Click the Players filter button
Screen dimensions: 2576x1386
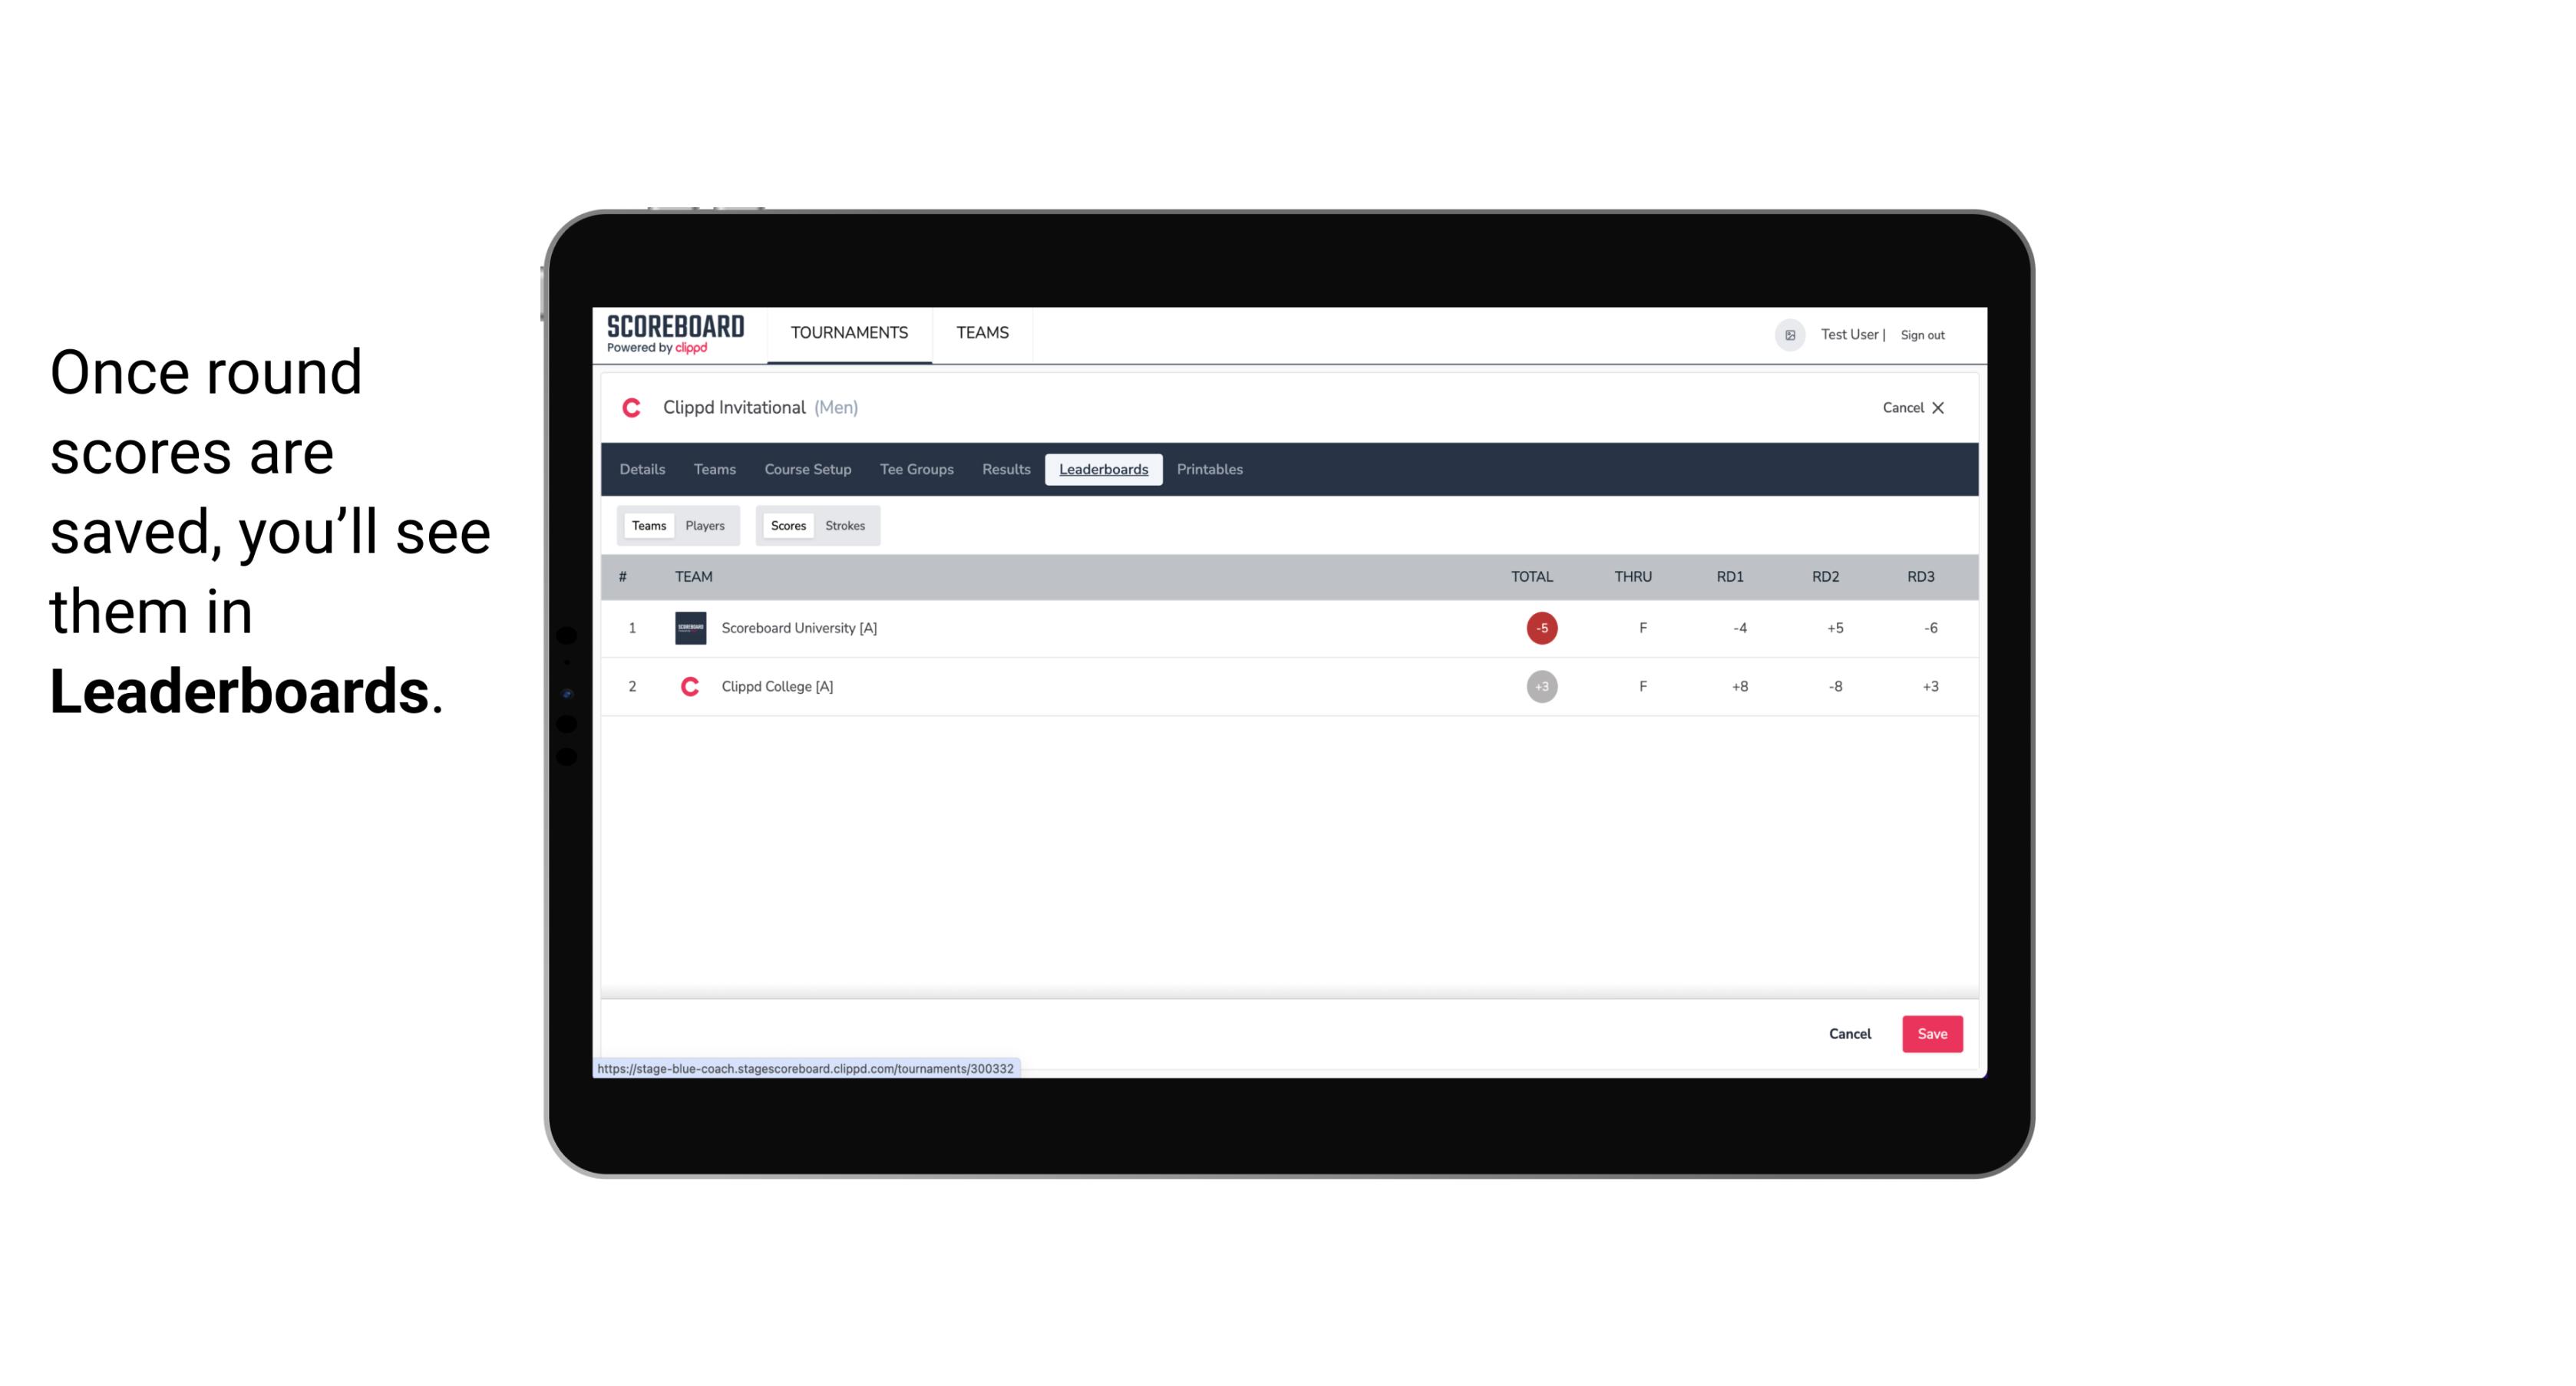(x=705, y=526)
